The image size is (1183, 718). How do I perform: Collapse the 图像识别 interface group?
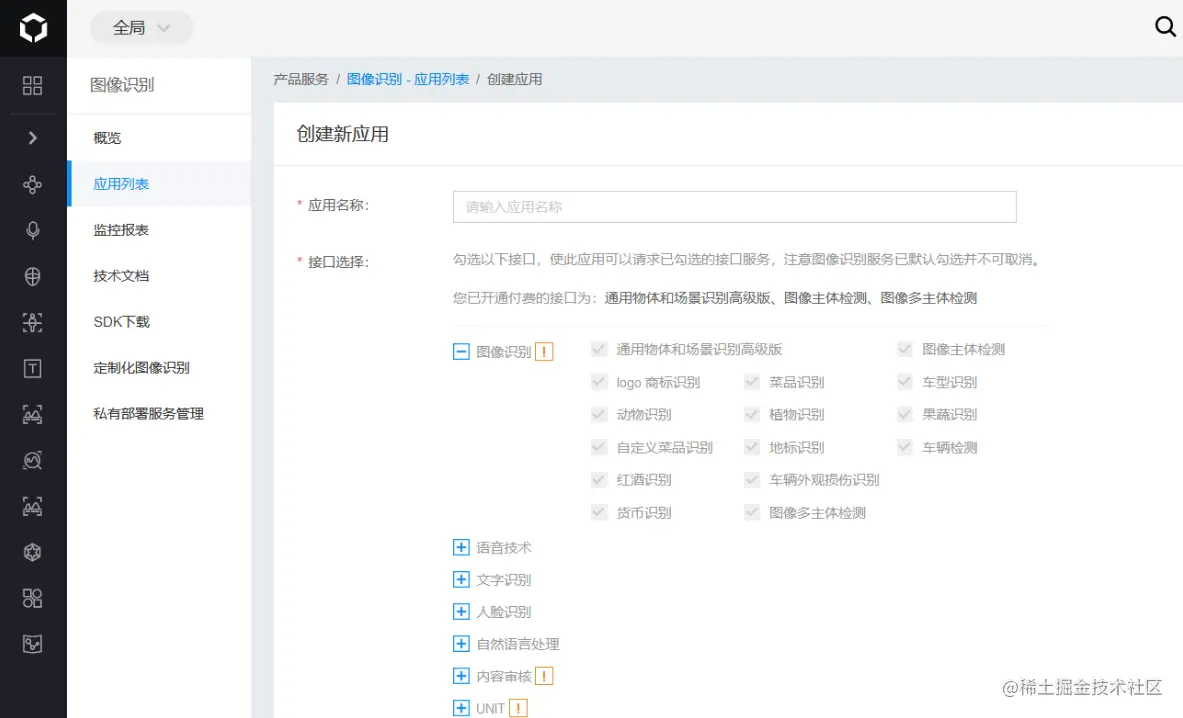point(461,351)
